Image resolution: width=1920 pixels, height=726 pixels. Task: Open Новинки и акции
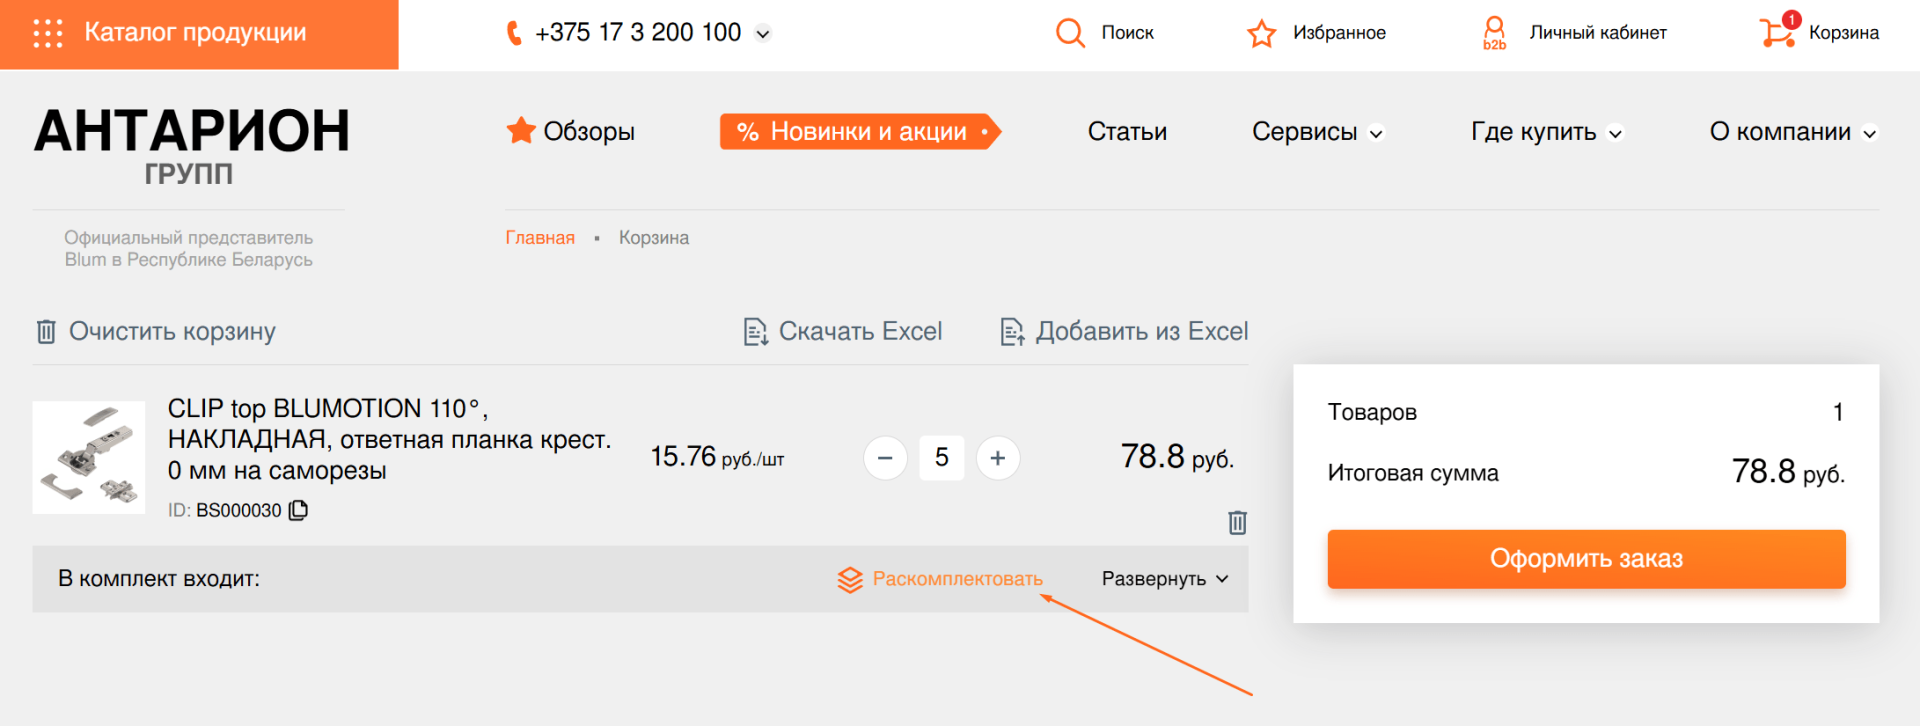860,132
